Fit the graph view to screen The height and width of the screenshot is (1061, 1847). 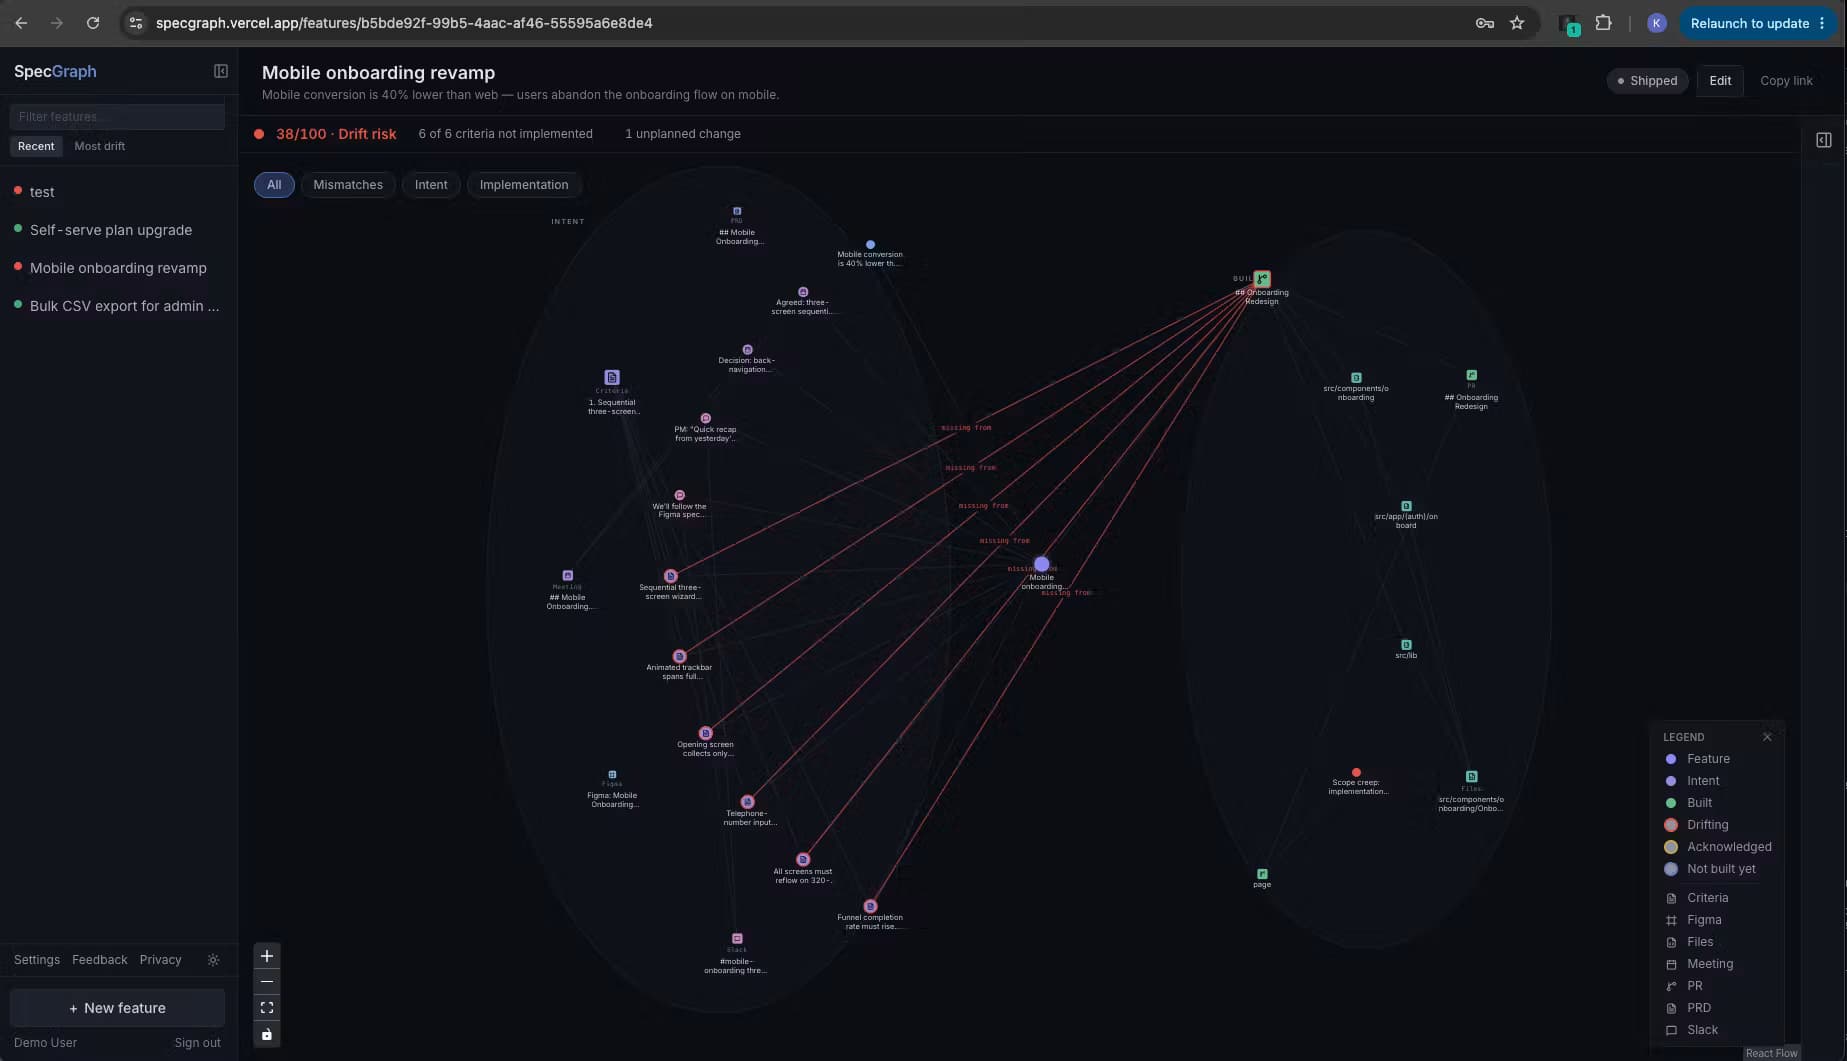pos(267,1008)
